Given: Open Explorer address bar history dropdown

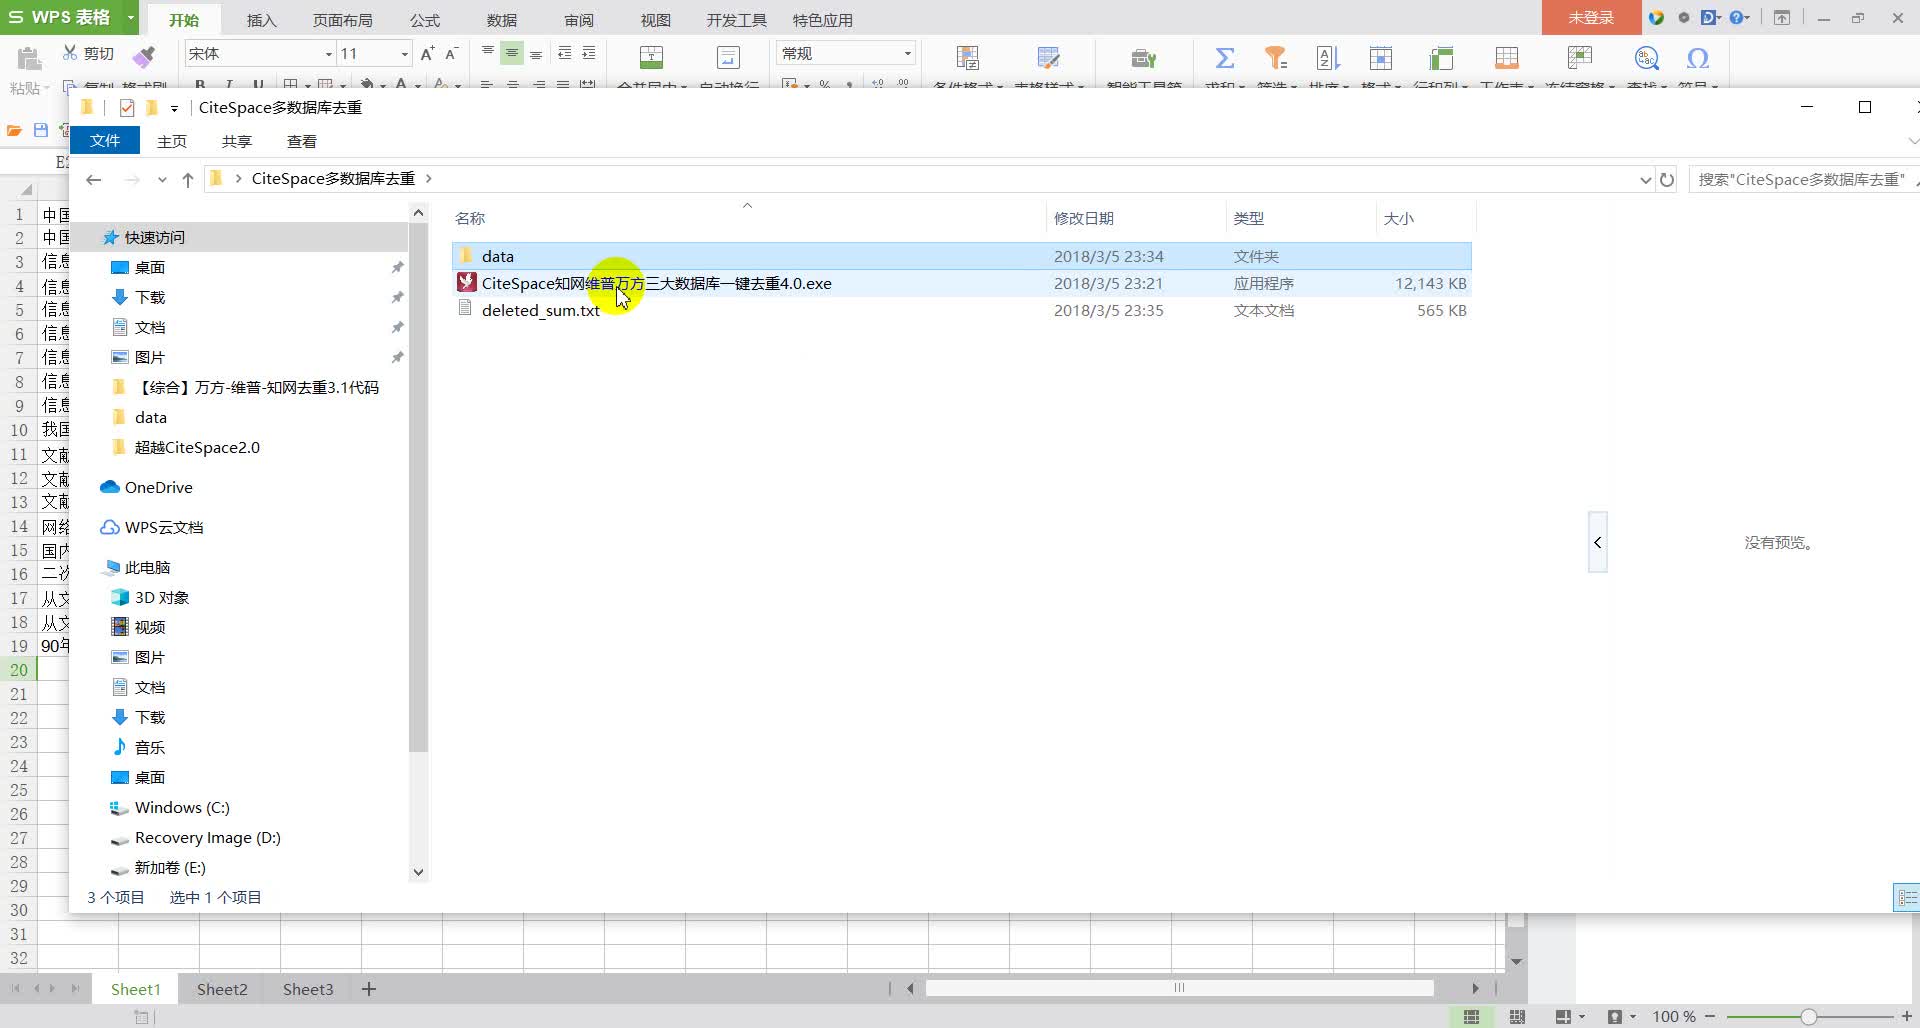Looking at the screenshot, I should 1645,180.
